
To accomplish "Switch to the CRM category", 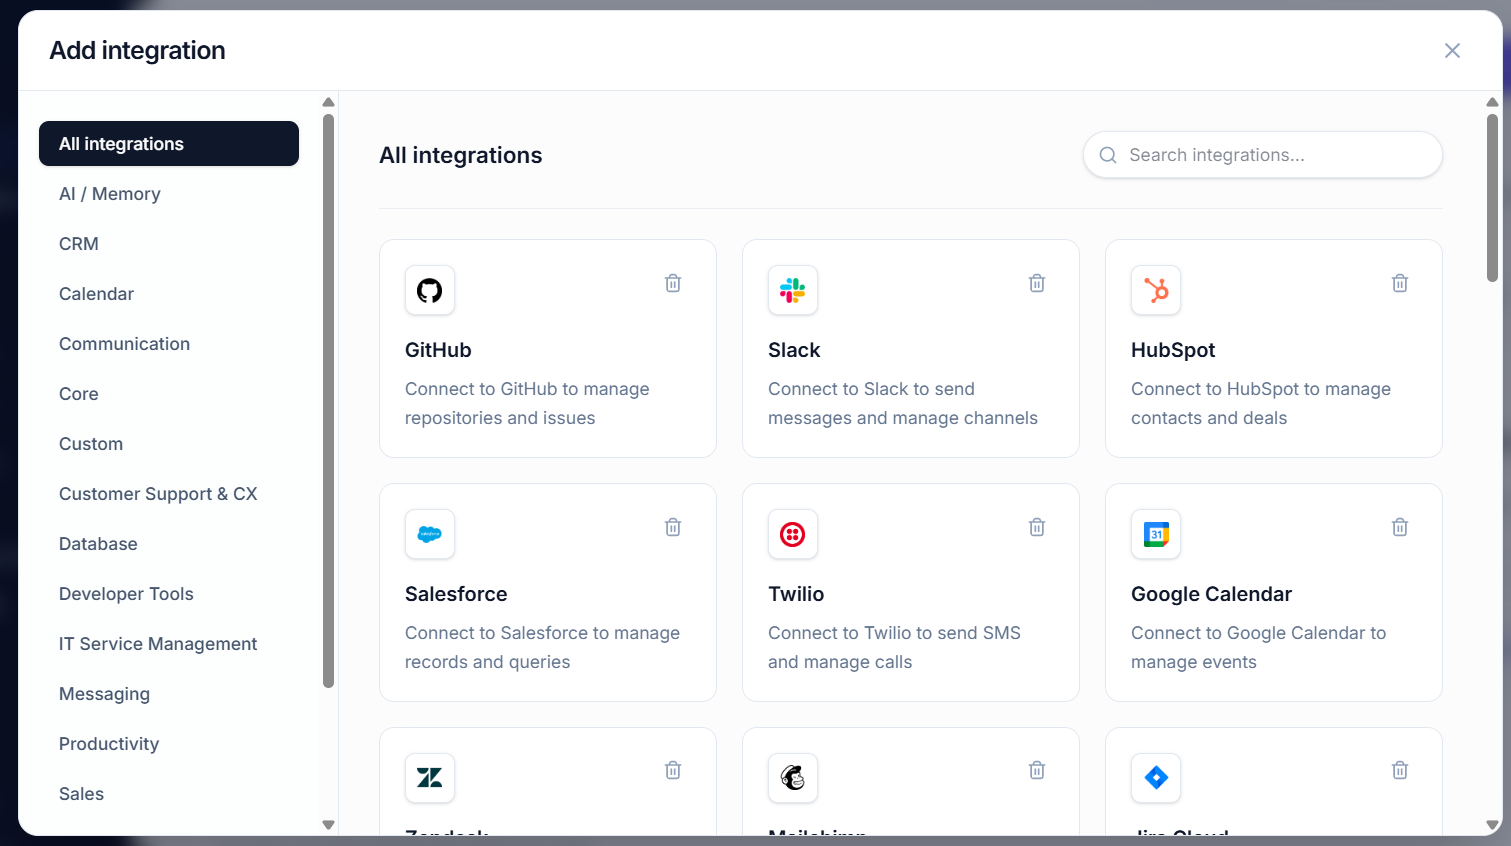I will coord(169,244).
